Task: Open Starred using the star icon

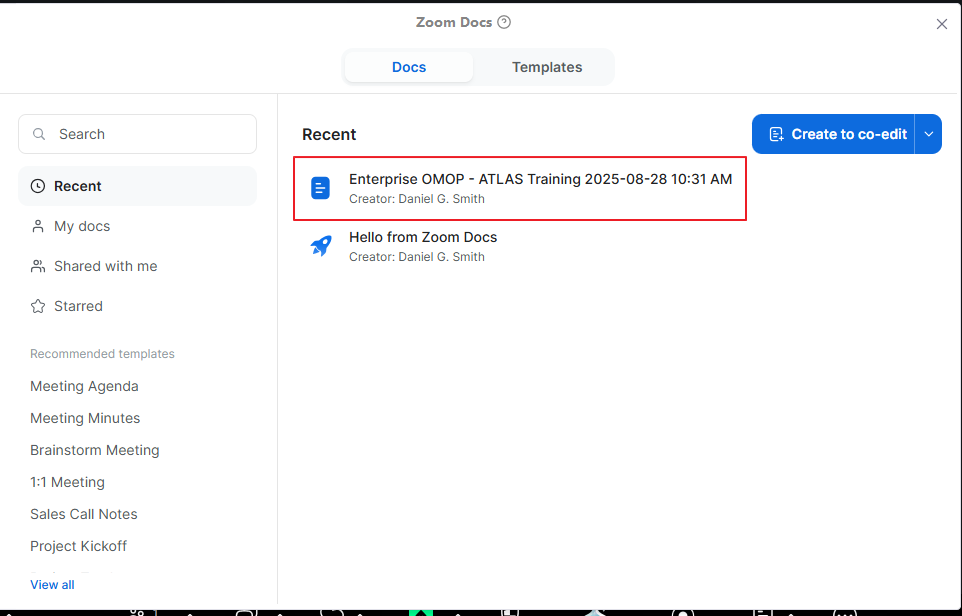Action: (38, 306)
